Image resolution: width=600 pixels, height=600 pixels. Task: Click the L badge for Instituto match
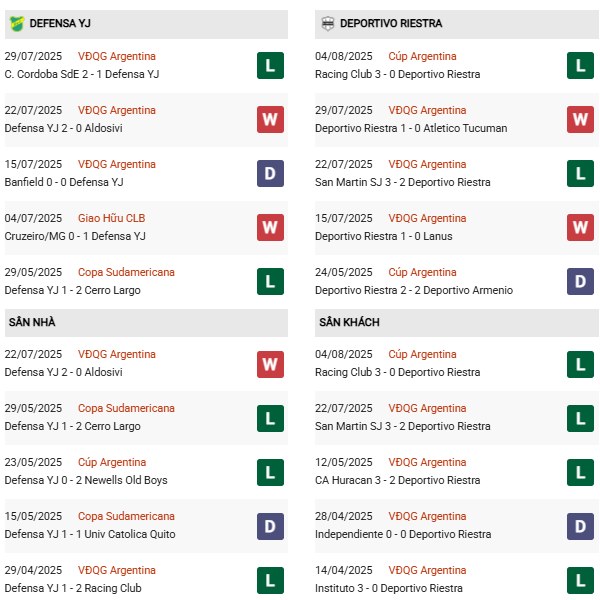coord(580,580)
